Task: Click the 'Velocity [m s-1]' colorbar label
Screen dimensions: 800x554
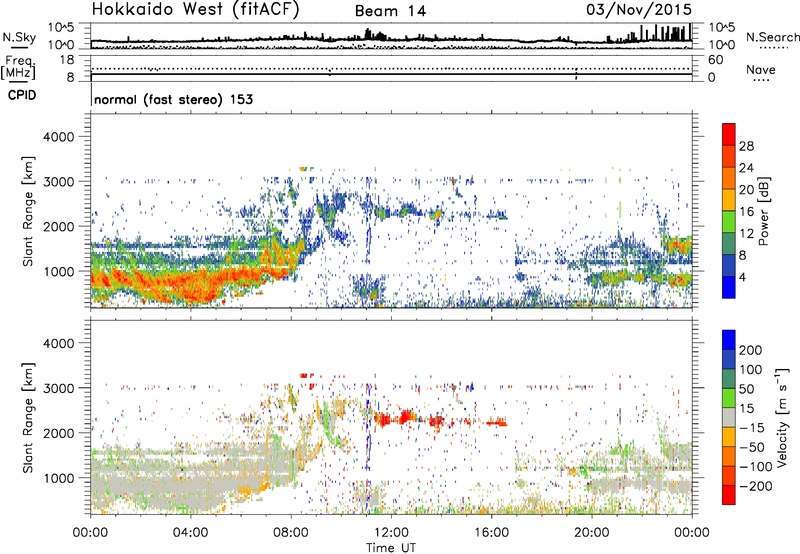Action: 782,417
